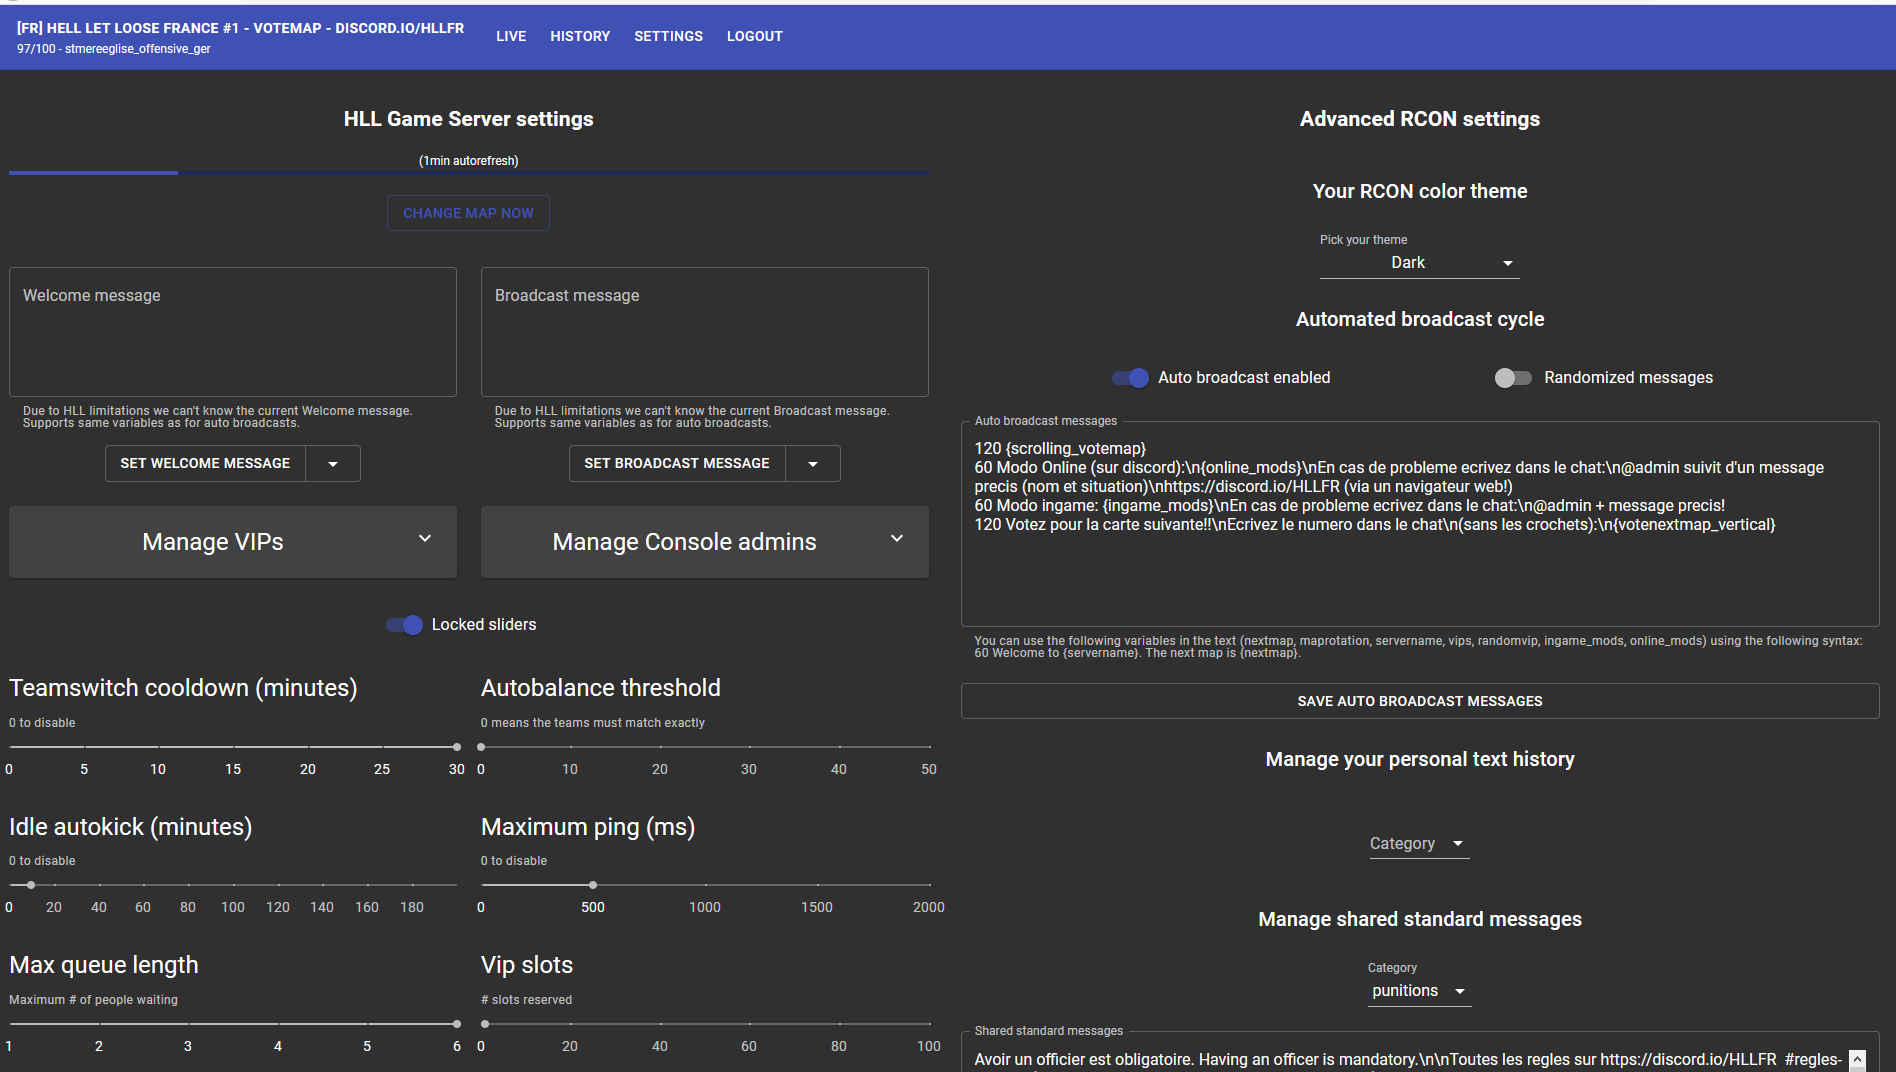Open personal text history Category dropdown
This screenshot has height=1072, width=1896.
tap(1420, 844)
